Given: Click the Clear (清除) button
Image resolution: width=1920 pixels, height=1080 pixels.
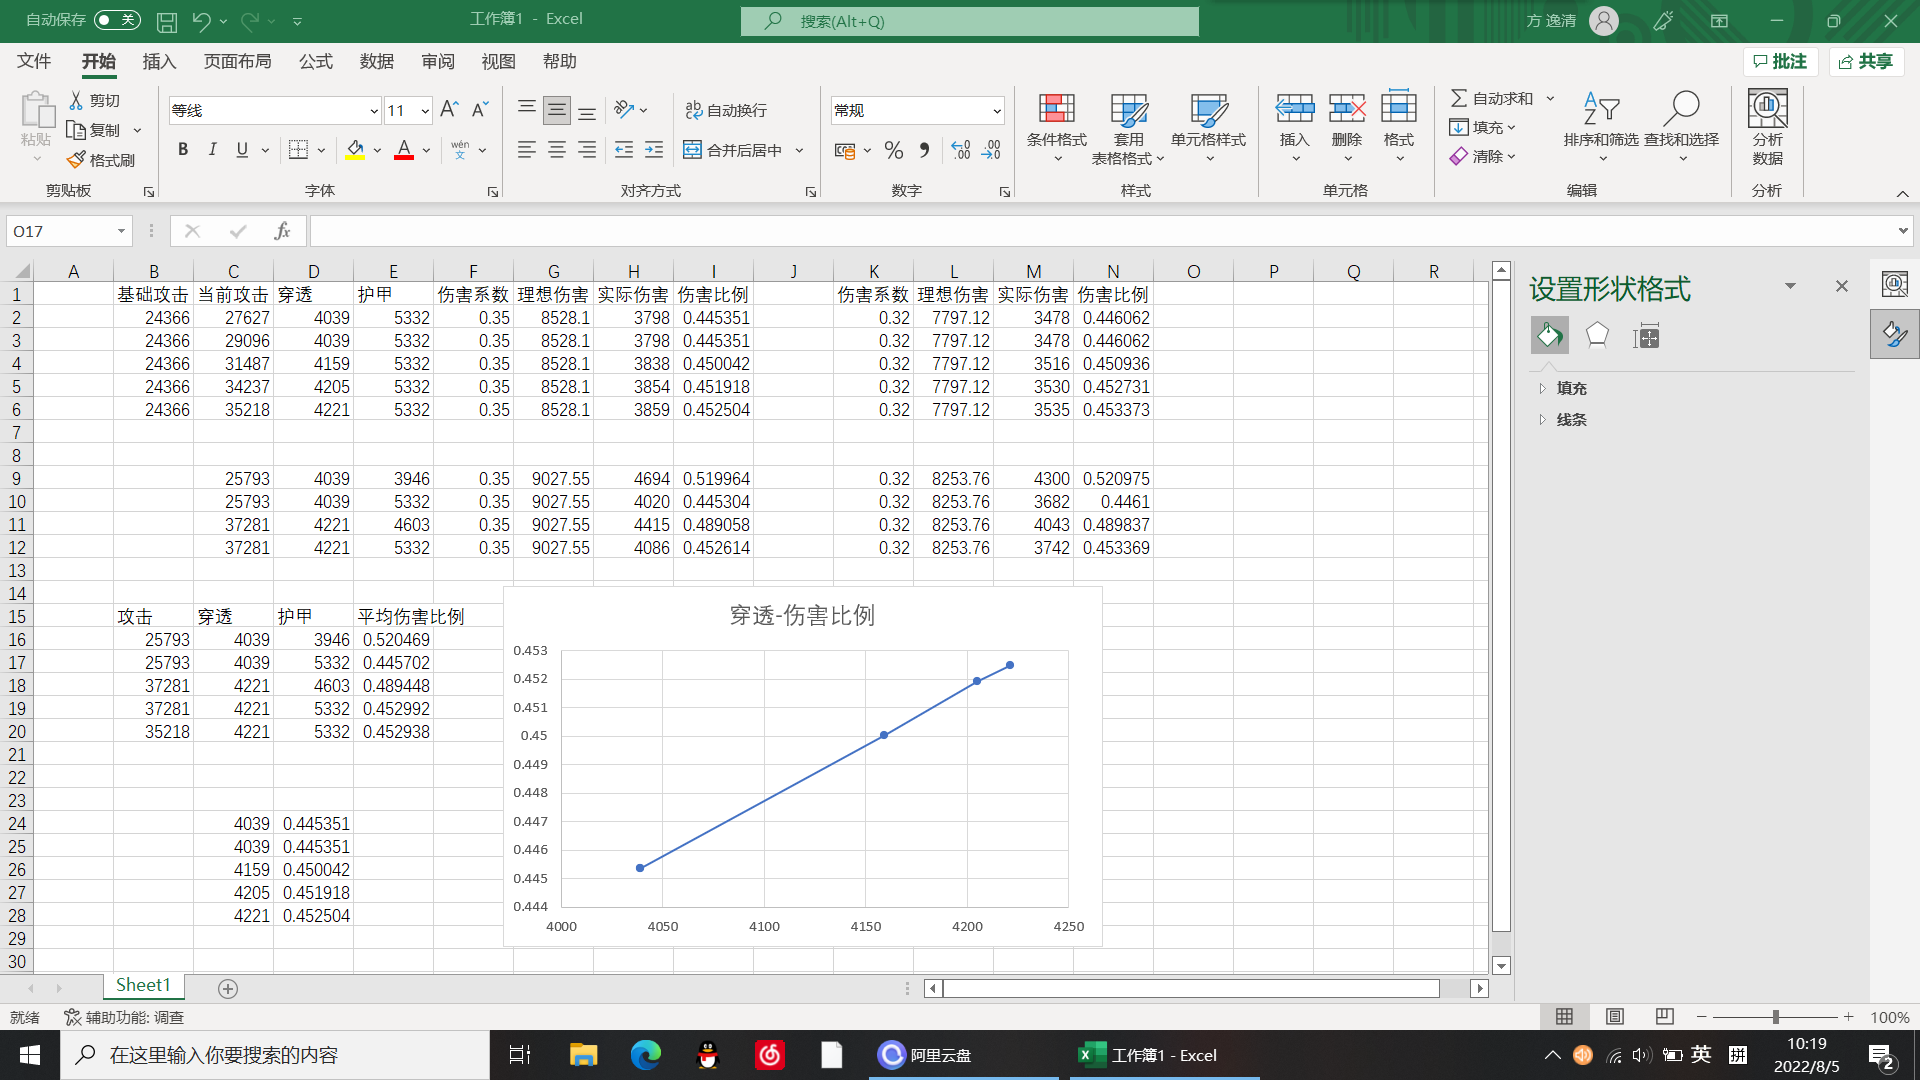Looking at the screenshot, I should [x=1483, y=157].
